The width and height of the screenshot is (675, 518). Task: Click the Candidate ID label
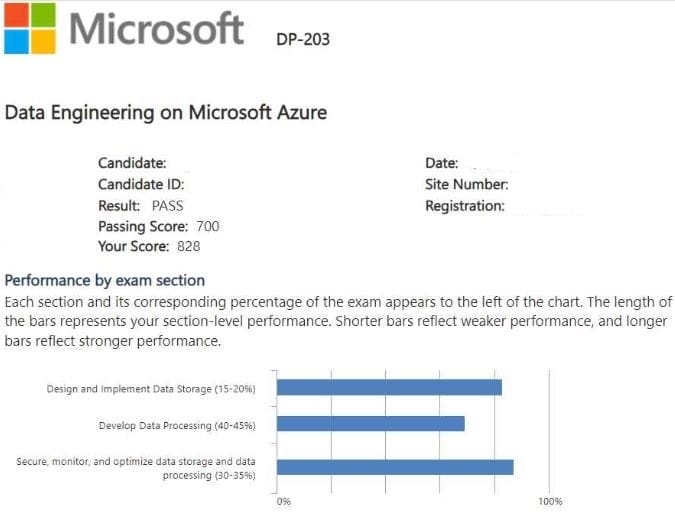[x=141, y=184]
